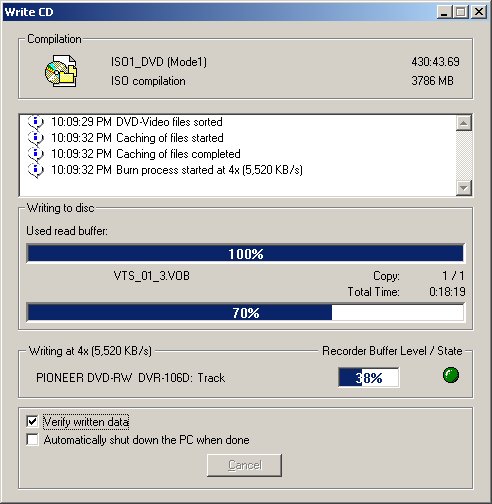The image size is (492, 504).
Task: Click the 70% writing progress bar
Action: coord(245,312)
